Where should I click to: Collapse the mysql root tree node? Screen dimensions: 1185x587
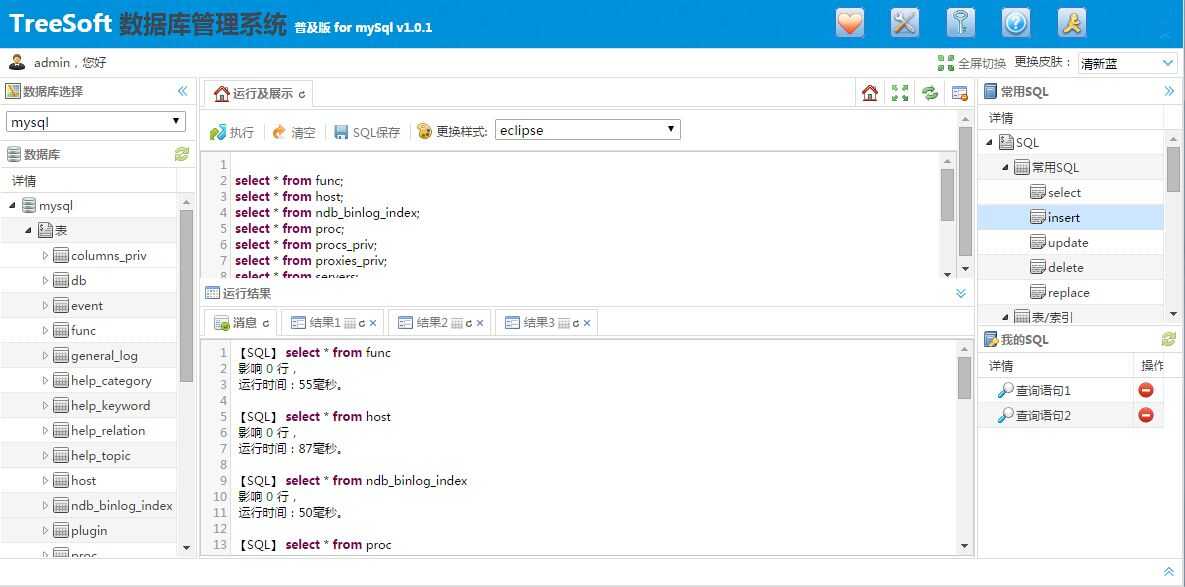tap(13, 205)
